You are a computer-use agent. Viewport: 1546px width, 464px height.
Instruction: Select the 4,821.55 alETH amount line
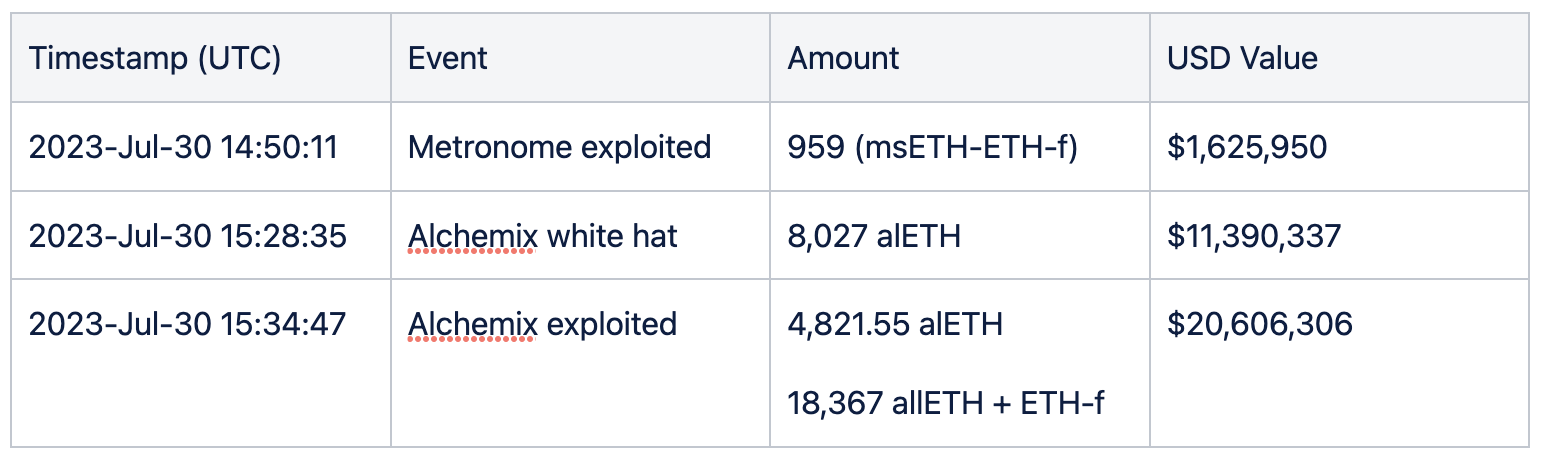click(895, 325)
